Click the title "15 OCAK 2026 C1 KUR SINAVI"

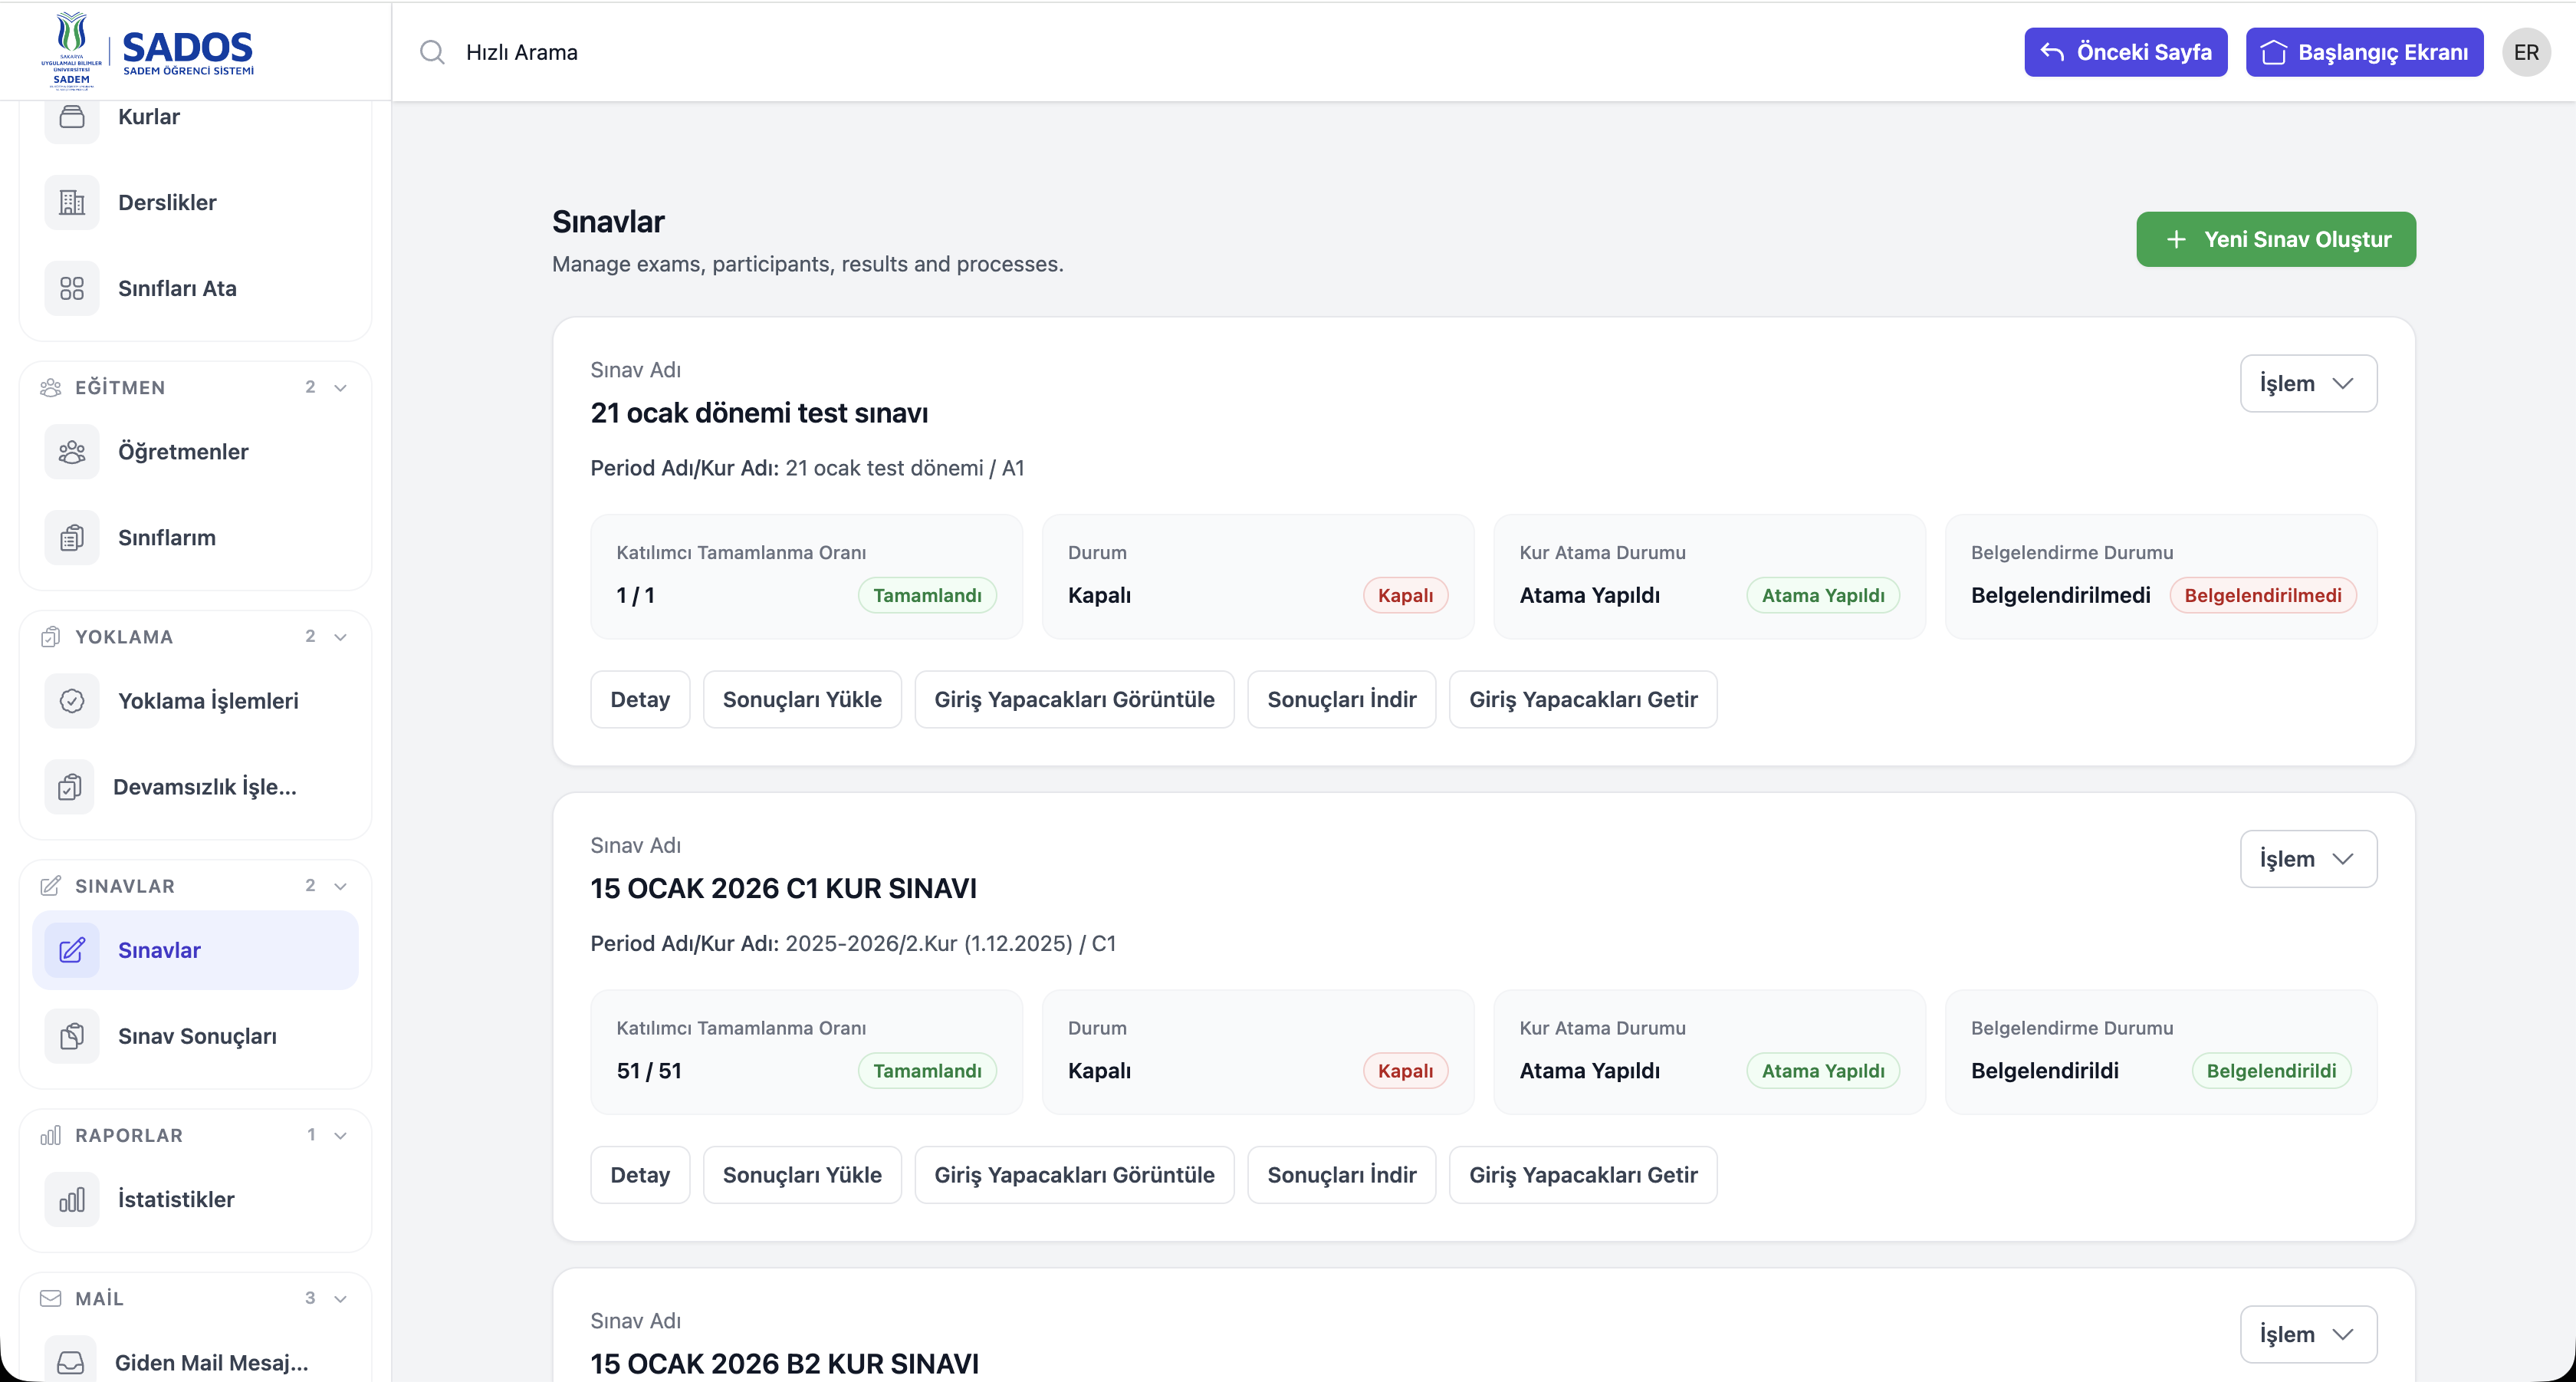[783, 888]
